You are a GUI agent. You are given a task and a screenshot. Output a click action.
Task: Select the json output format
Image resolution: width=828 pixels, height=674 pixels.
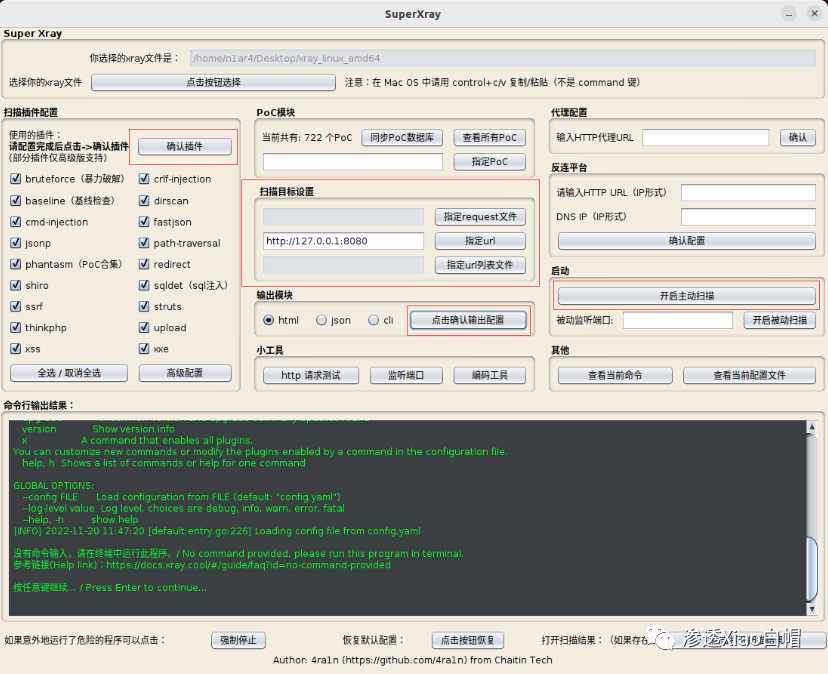pyautogui.click(x=321, y=320)
